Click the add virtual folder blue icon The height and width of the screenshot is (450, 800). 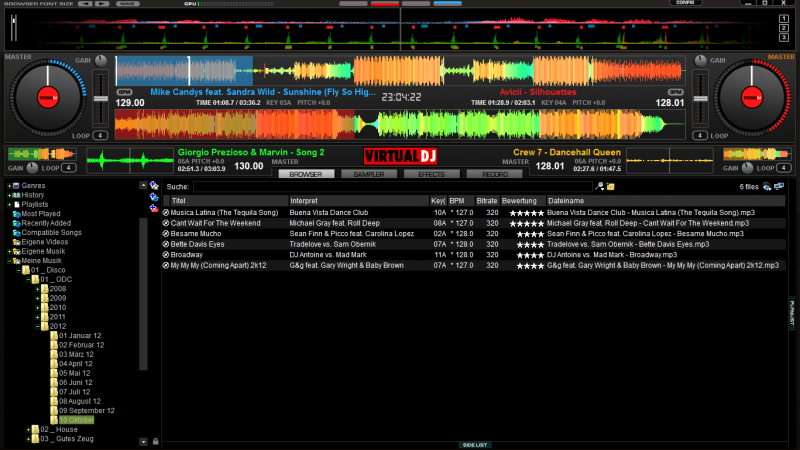click(154, 197)
